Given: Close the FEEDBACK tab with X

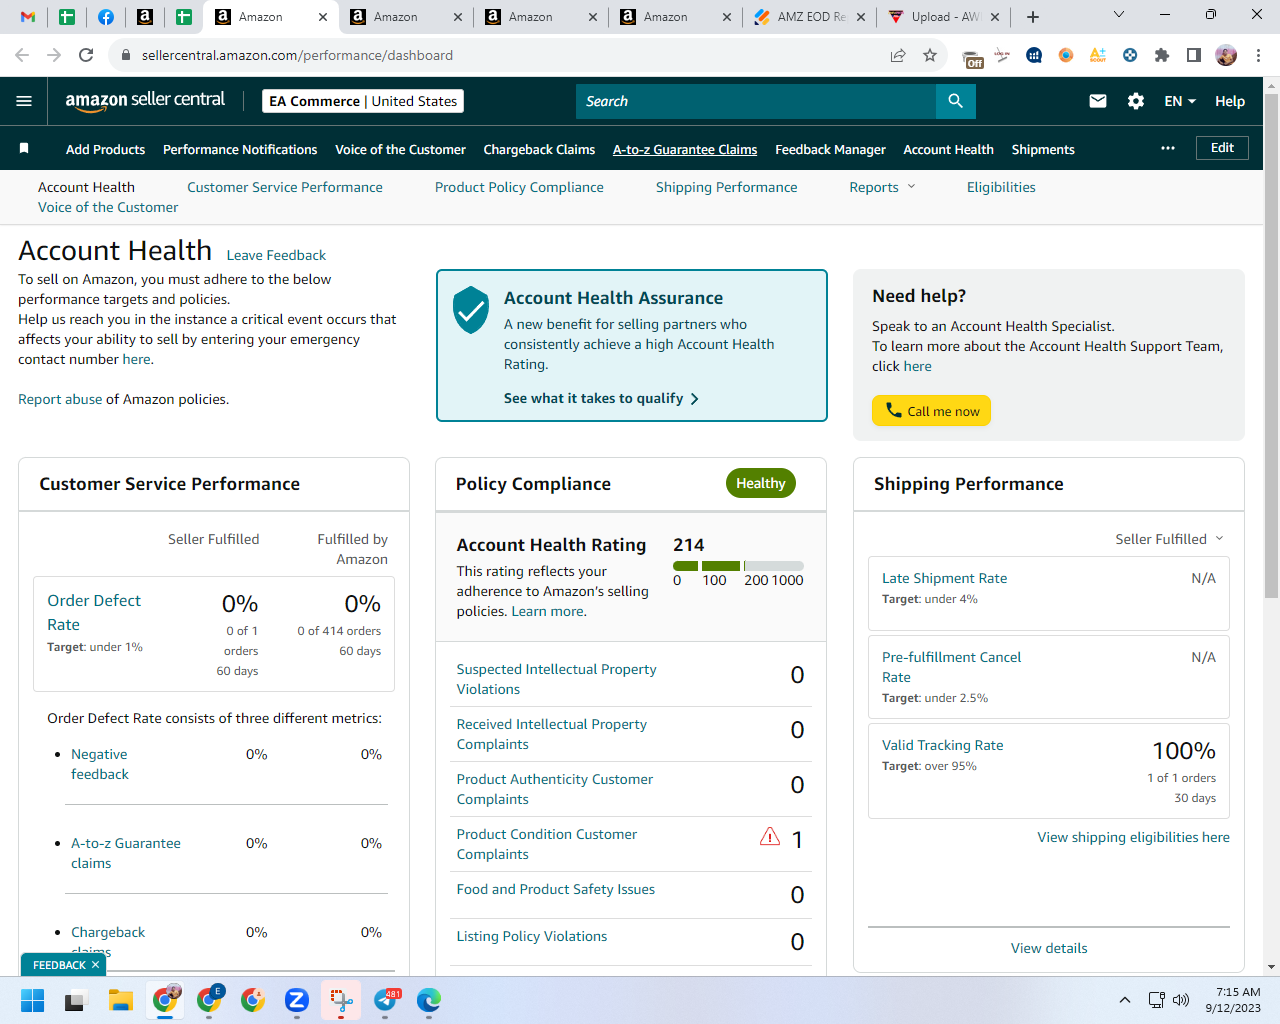Looking at the screenshot, I should 95,965.
